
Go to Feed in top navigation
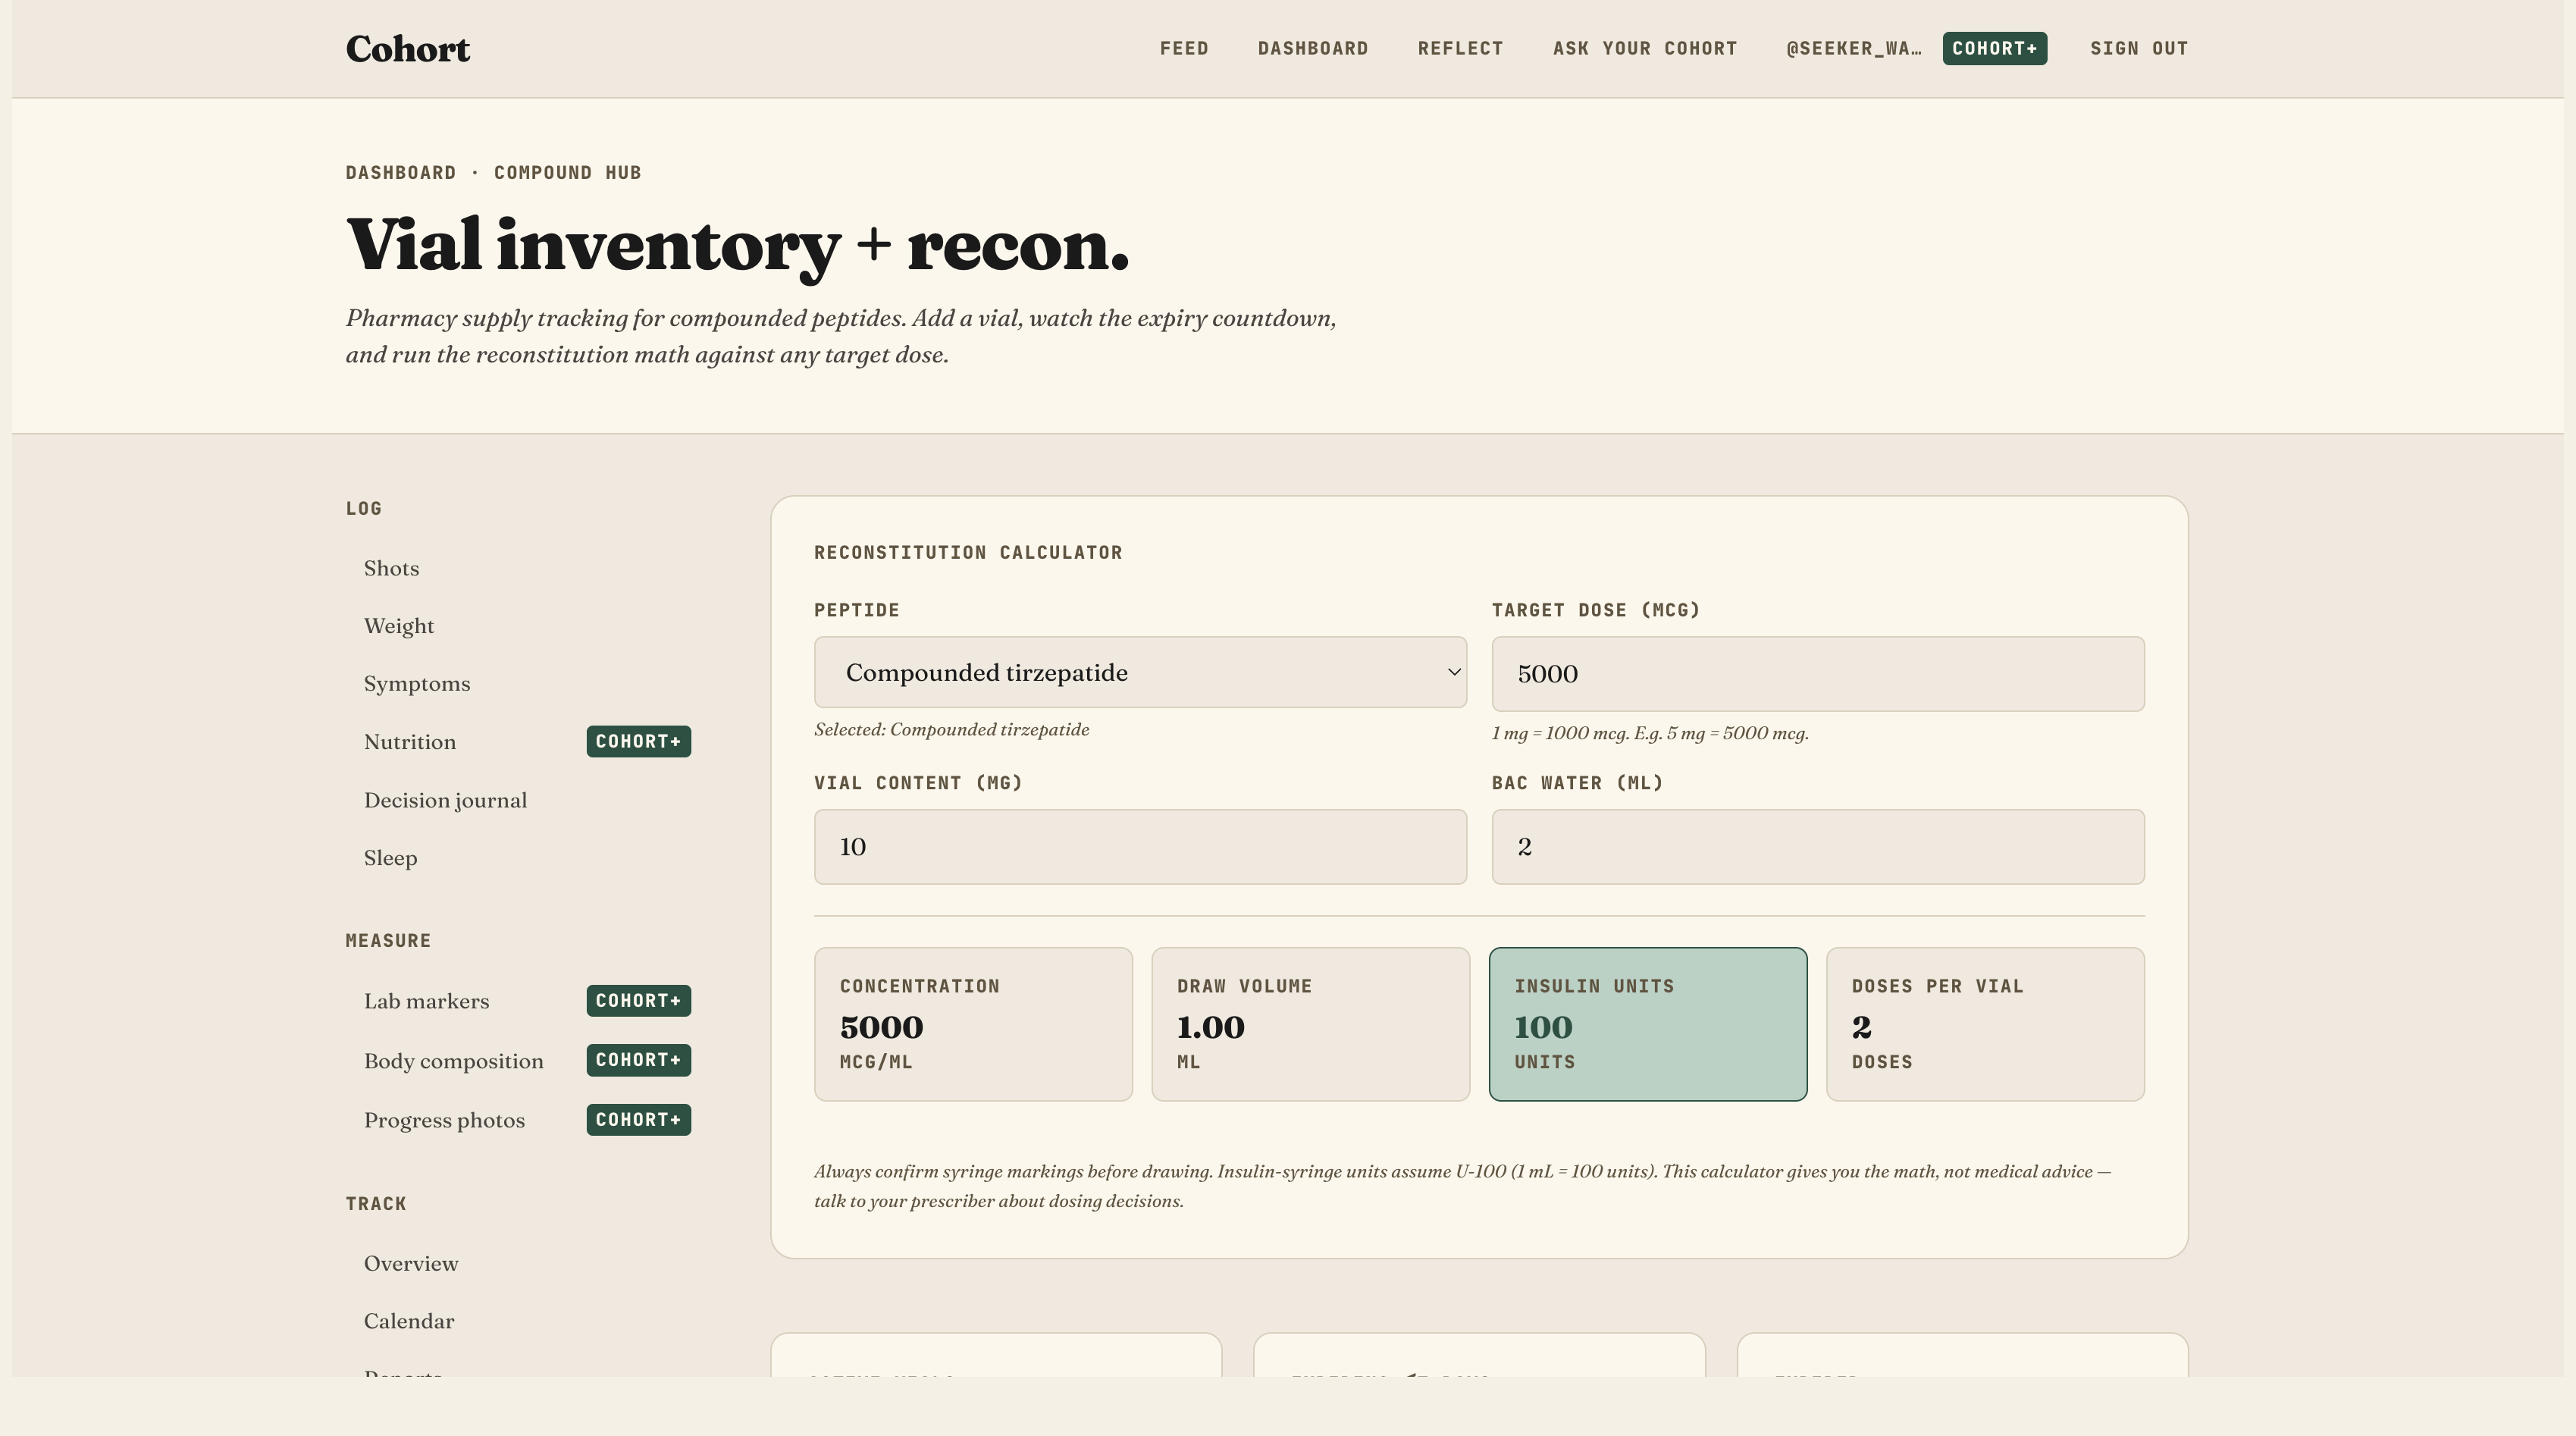tap(1184, 49)
